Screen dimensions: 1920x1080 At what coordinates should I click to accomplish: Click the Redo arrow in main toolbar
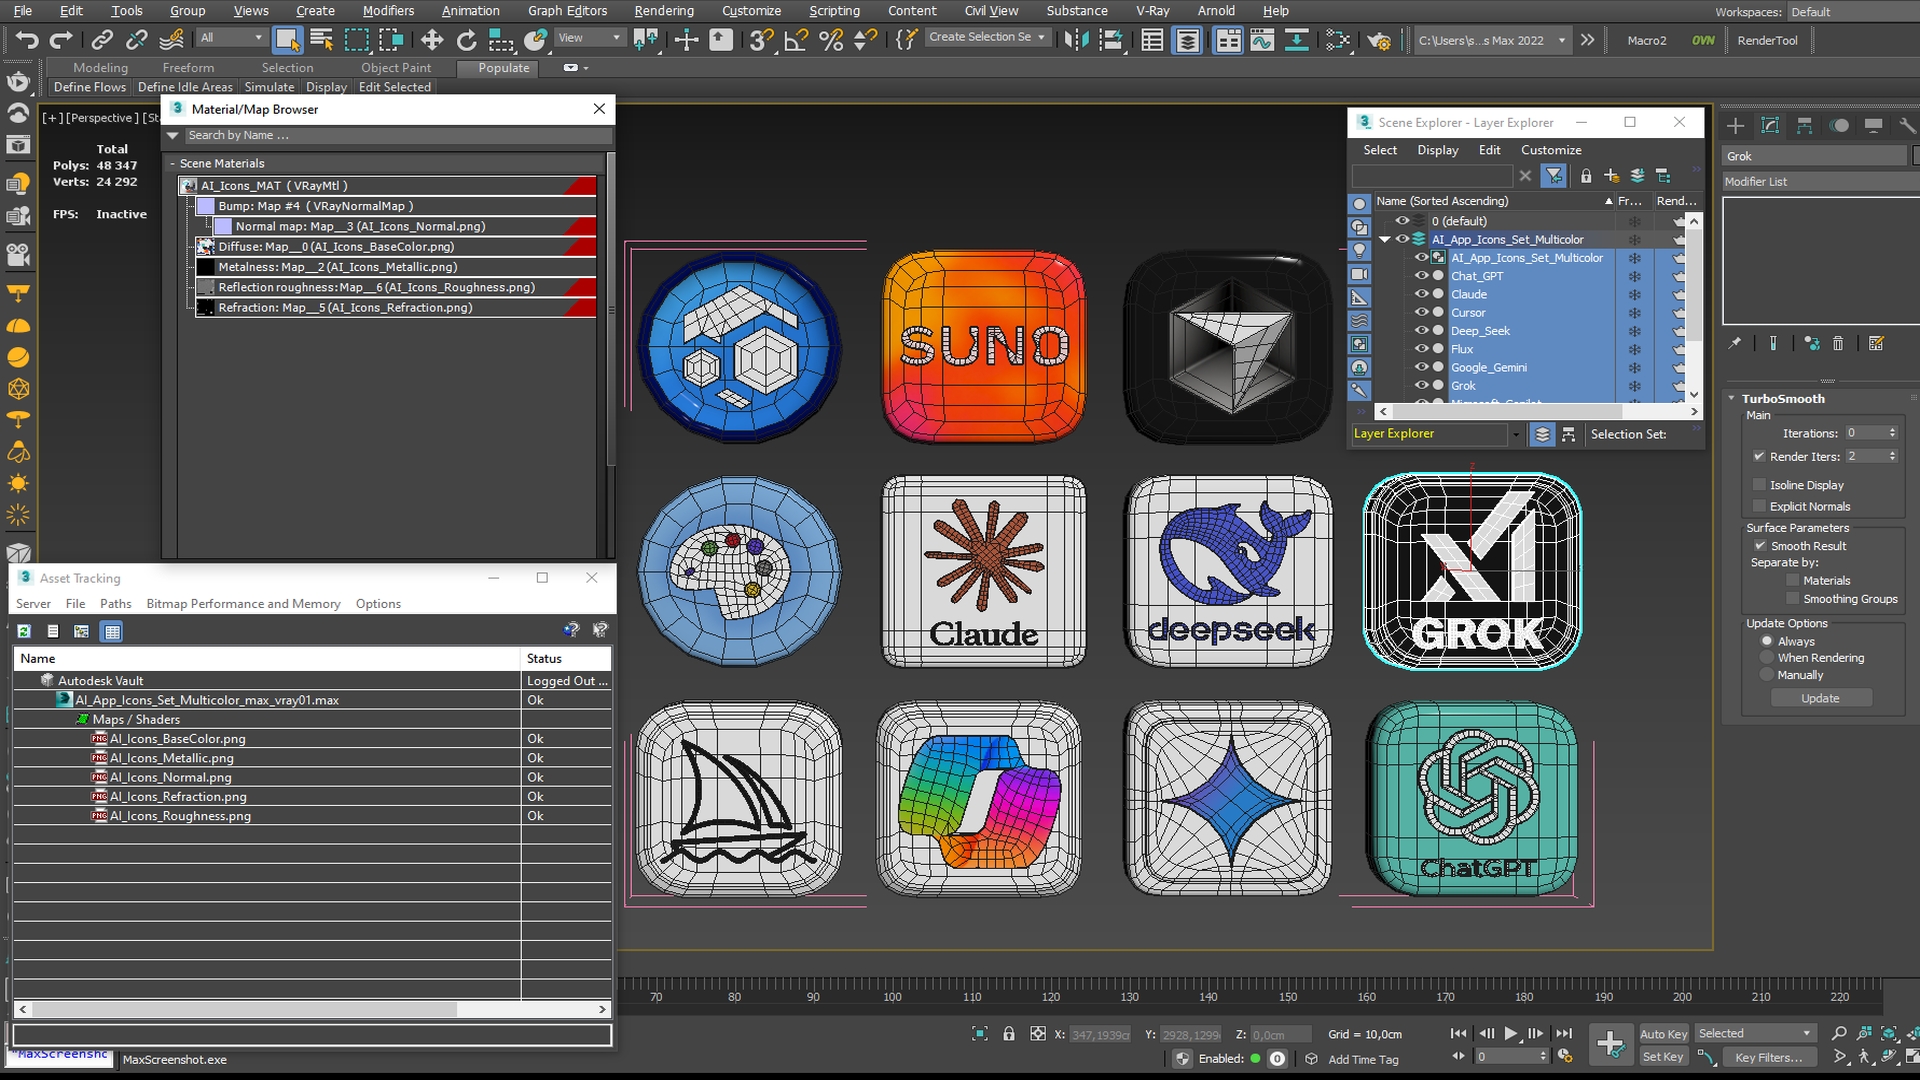[x=62, y=40]
